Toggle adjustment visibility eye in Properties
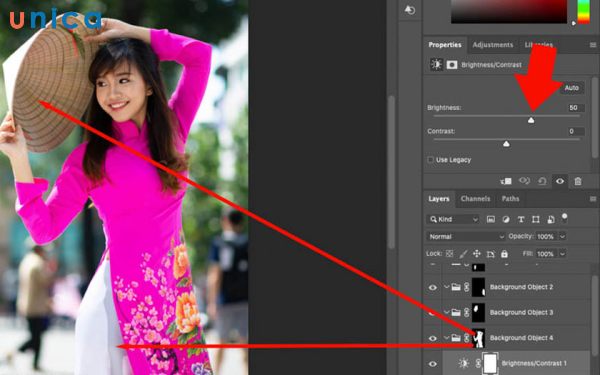600x375 pixels. coord(560,181)
